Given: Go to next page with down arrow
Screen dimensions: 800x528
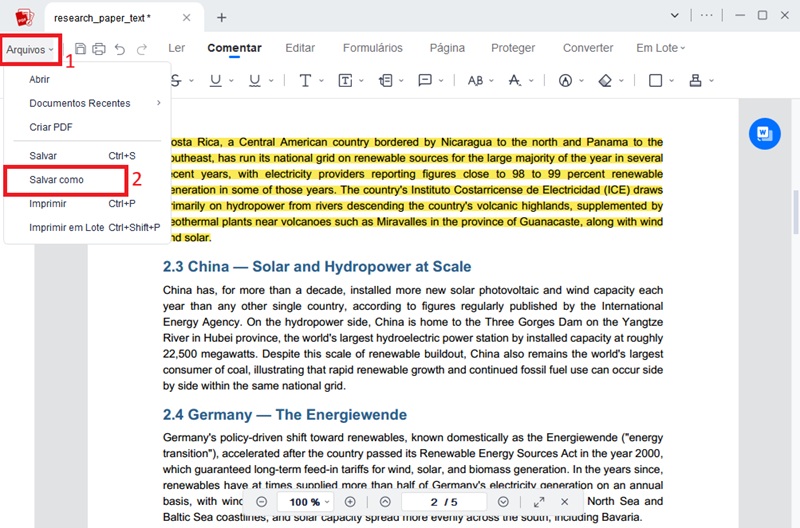Looking at the screenshot, I should point(503,502).
